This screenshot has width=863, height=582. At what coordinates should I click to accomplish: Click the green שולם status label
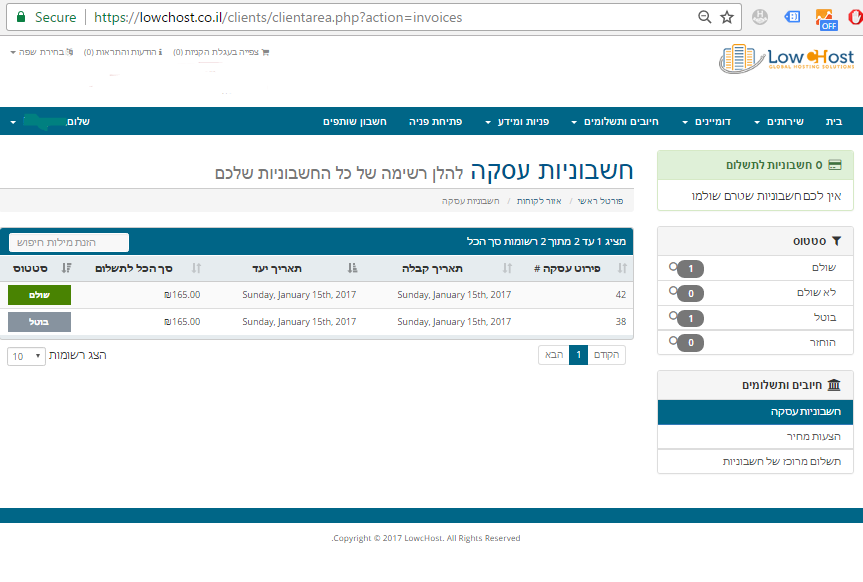click(x=39, y=295)
